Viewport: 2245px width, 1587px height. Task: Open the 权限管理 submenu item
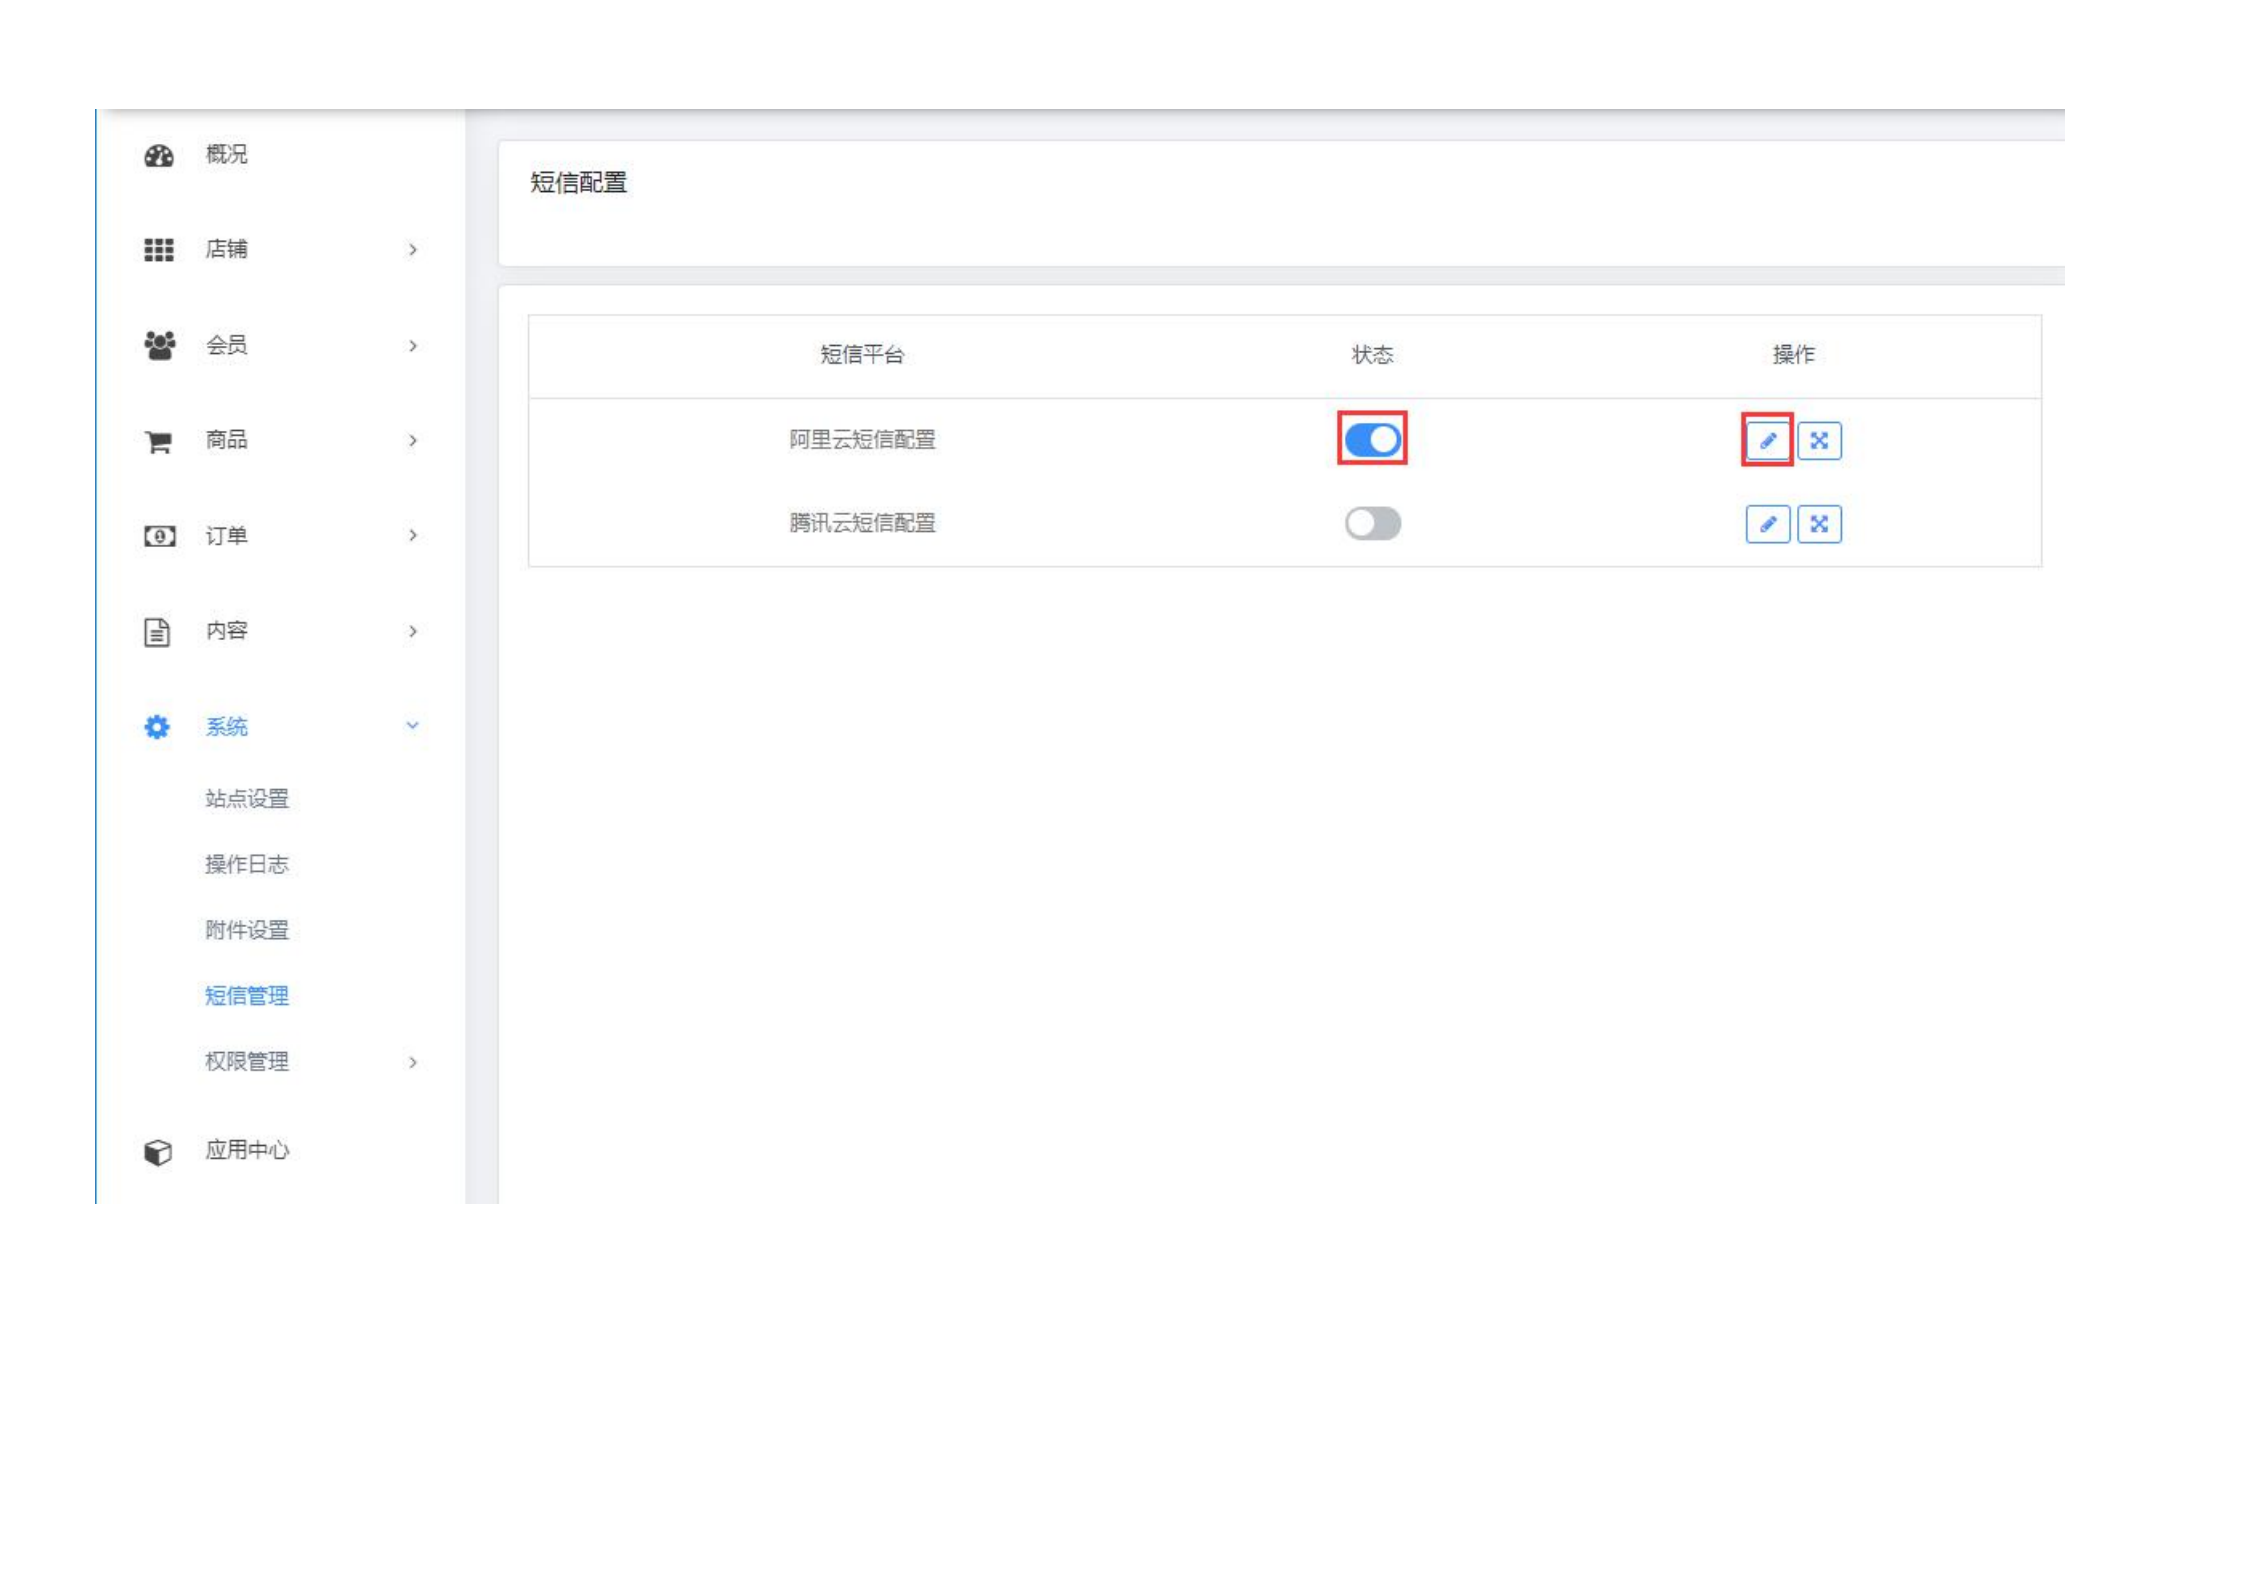pos(247,1062)
